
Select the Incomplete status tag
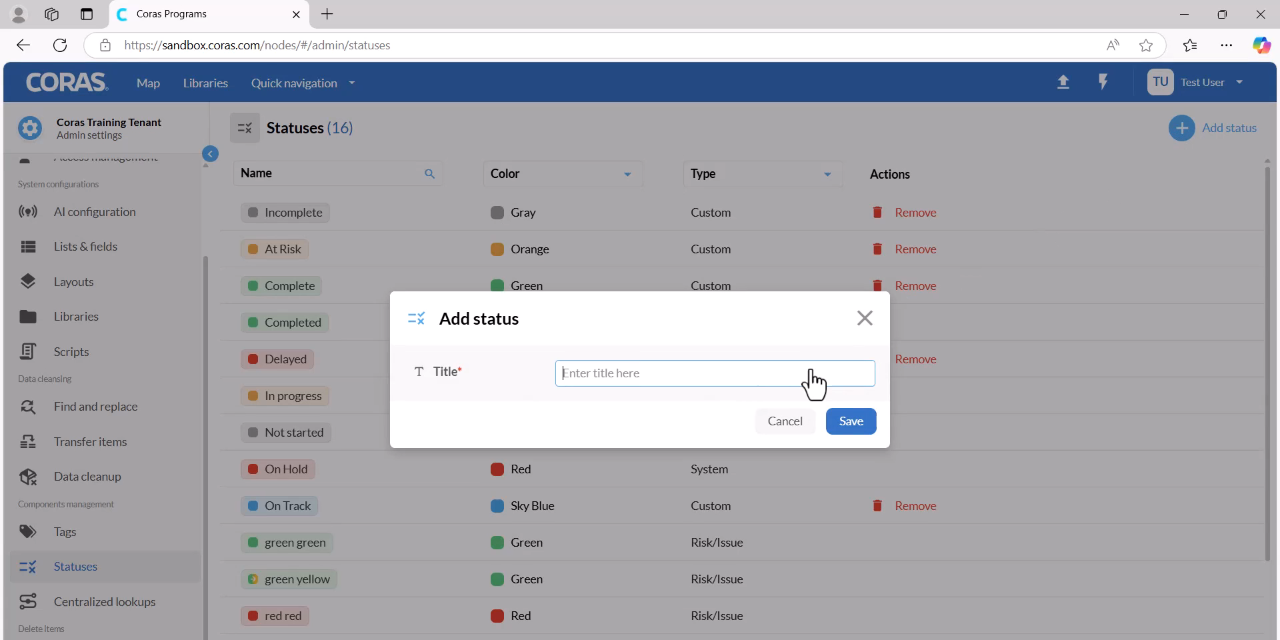(285, 213)
